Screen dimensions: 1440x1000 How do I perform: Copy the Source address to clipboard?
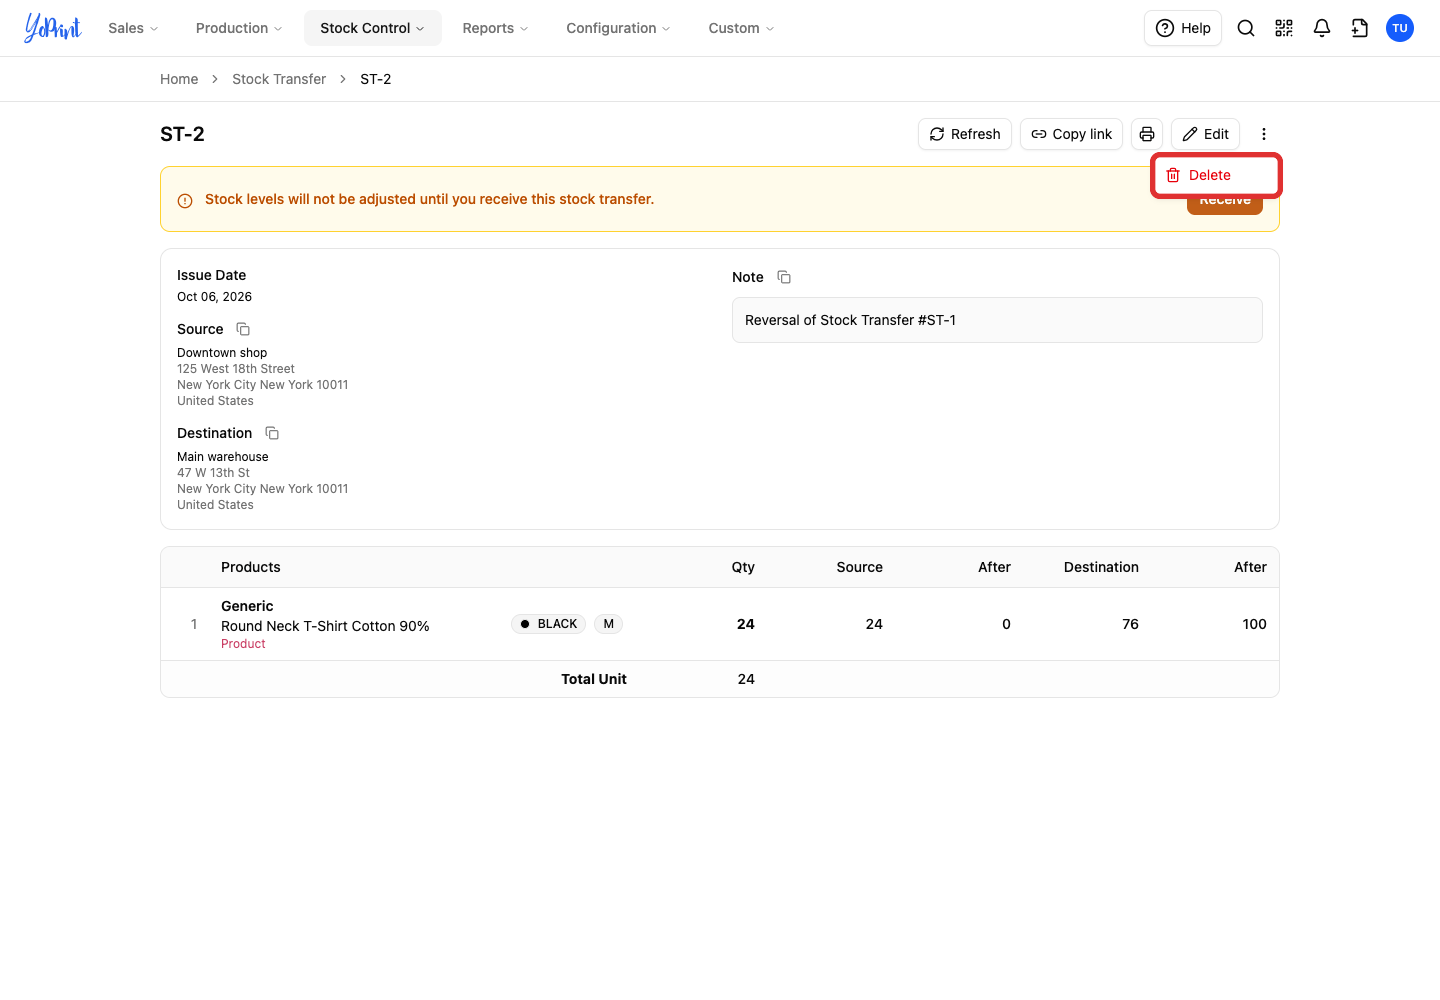click(243, 329)
